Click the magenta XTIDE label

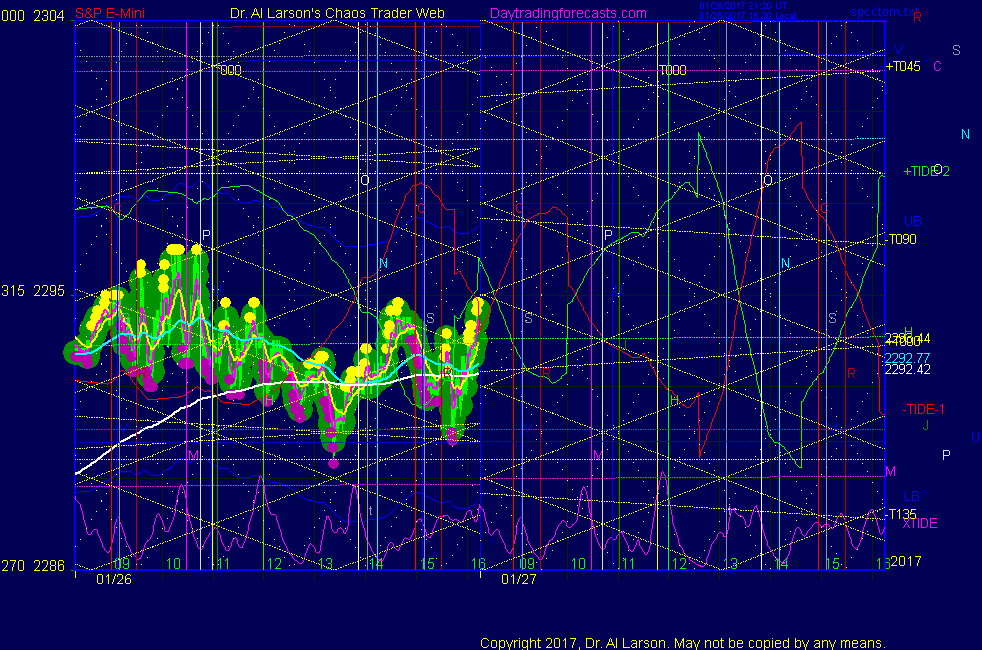(919, 524)
